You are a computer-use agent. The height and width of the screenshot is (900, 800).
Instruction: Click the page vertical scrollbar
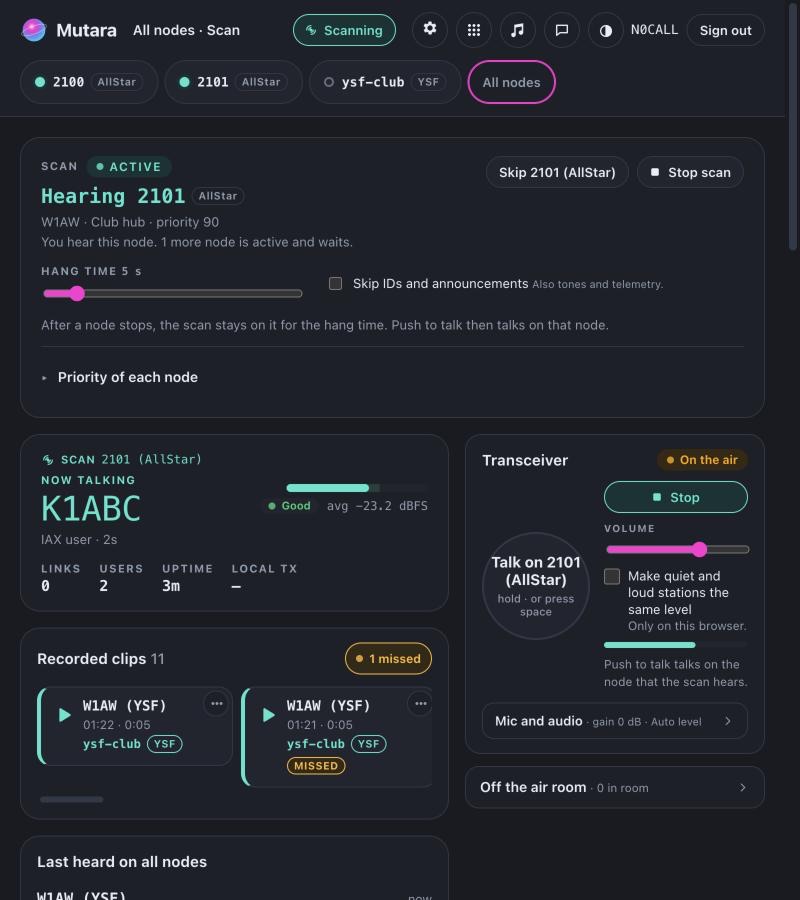[x=793, y=126]
